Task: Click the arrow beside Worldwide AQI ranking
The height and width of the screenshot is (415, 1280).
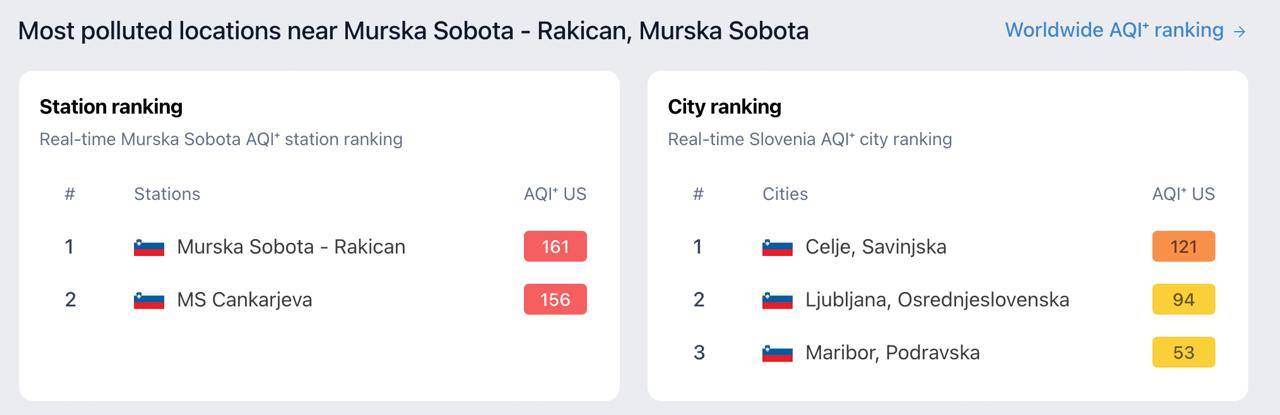Action: (1240, 31)
